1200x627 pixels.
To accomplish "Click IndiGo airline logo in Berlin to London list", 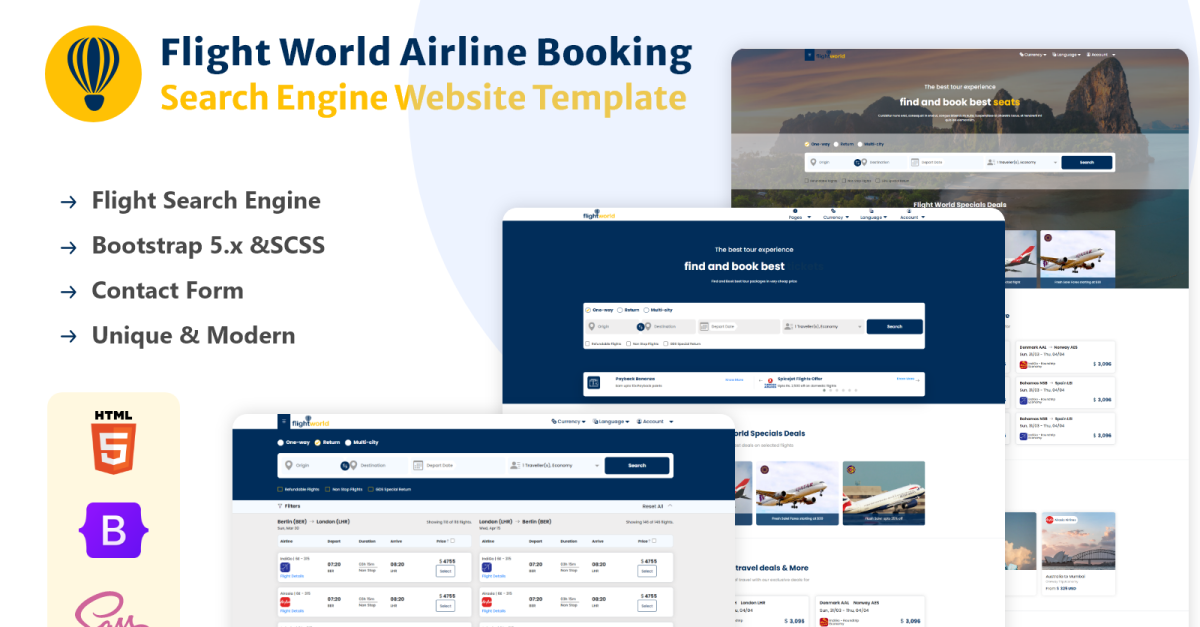I will [285, 567].
